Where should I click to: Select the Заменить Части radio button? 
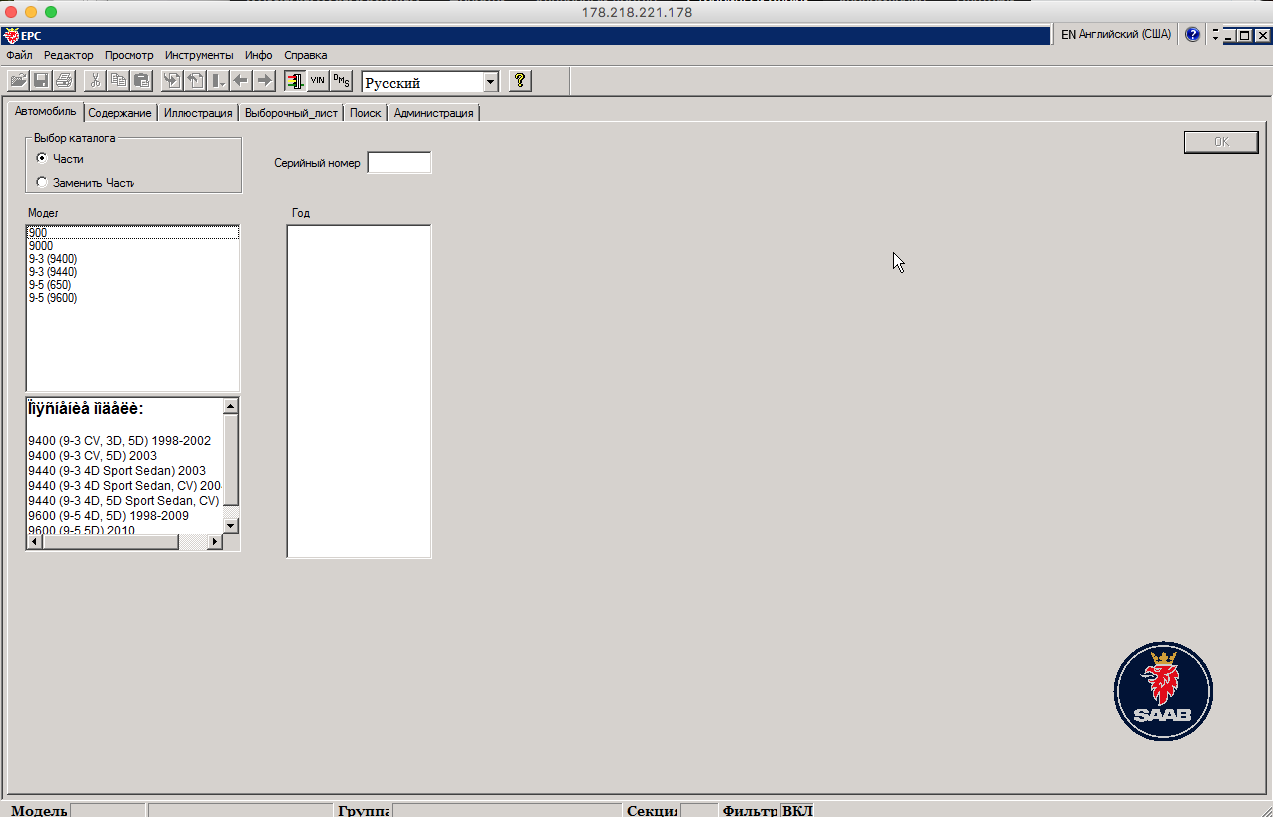point(42,182)
